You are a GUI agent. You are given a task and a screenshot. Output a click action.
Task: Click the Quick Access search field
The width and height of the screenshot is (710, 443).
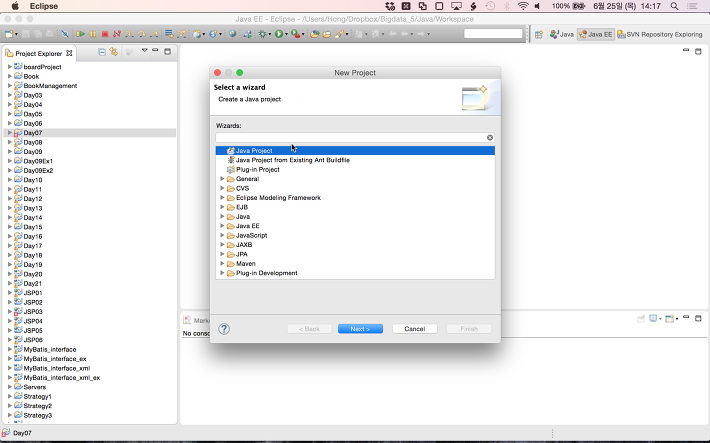(x=493, y=34)
